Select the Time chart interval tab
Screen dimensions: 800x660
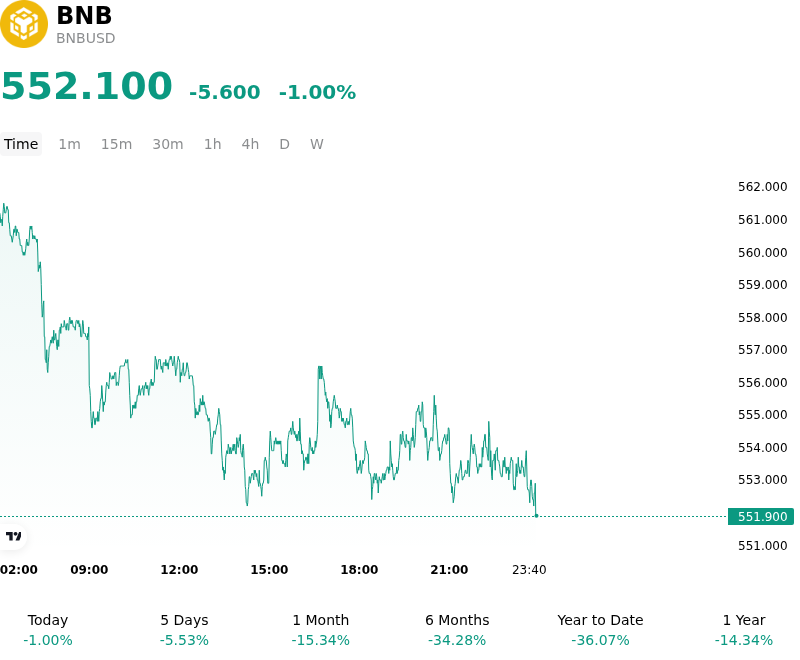21,144
